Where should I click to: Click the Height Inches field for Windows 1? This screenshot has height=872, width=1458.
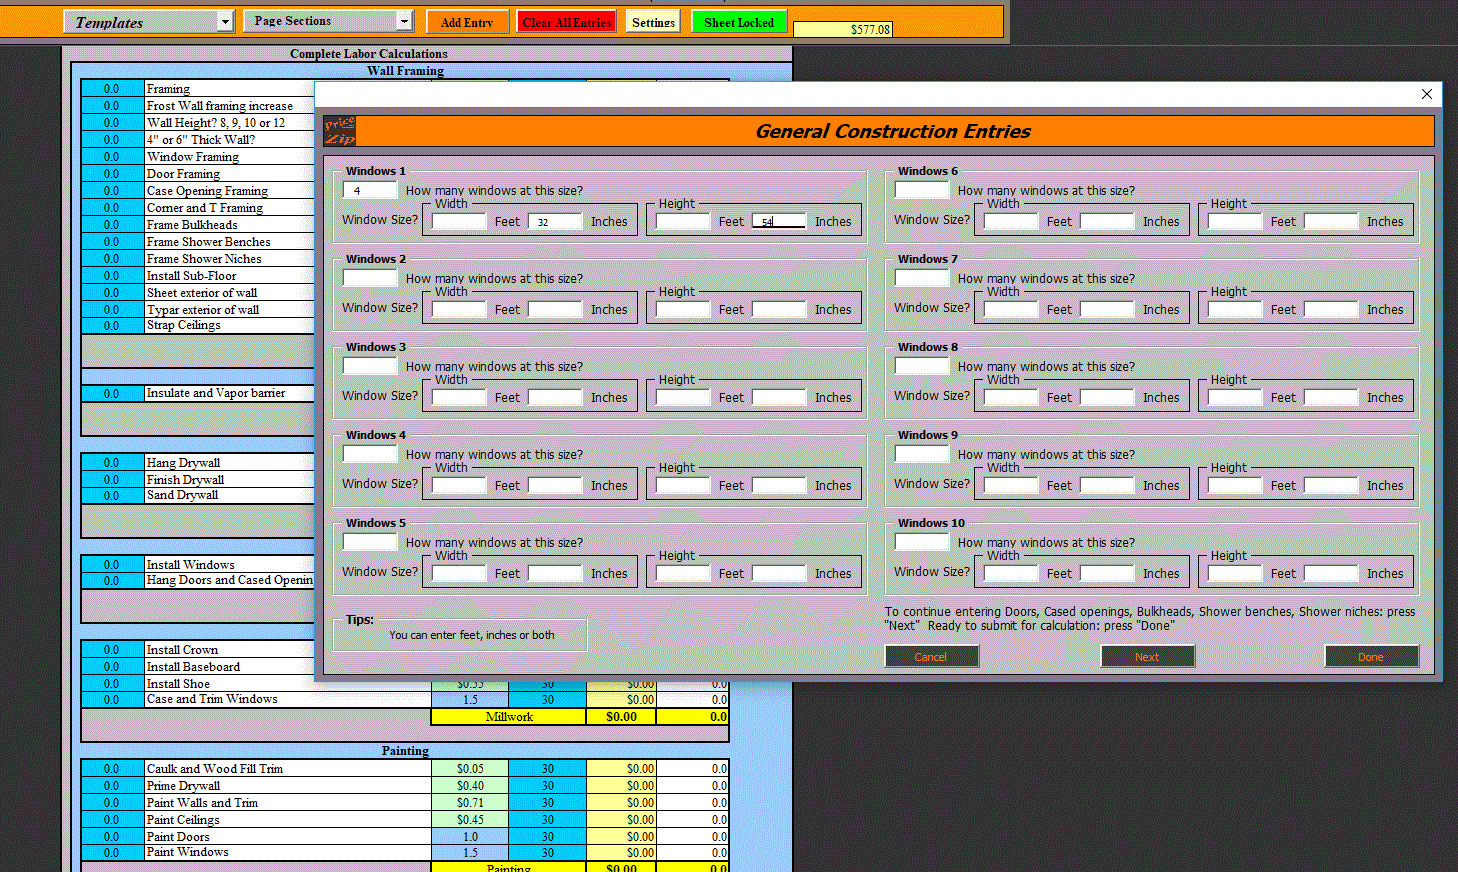tap(778, 221)
